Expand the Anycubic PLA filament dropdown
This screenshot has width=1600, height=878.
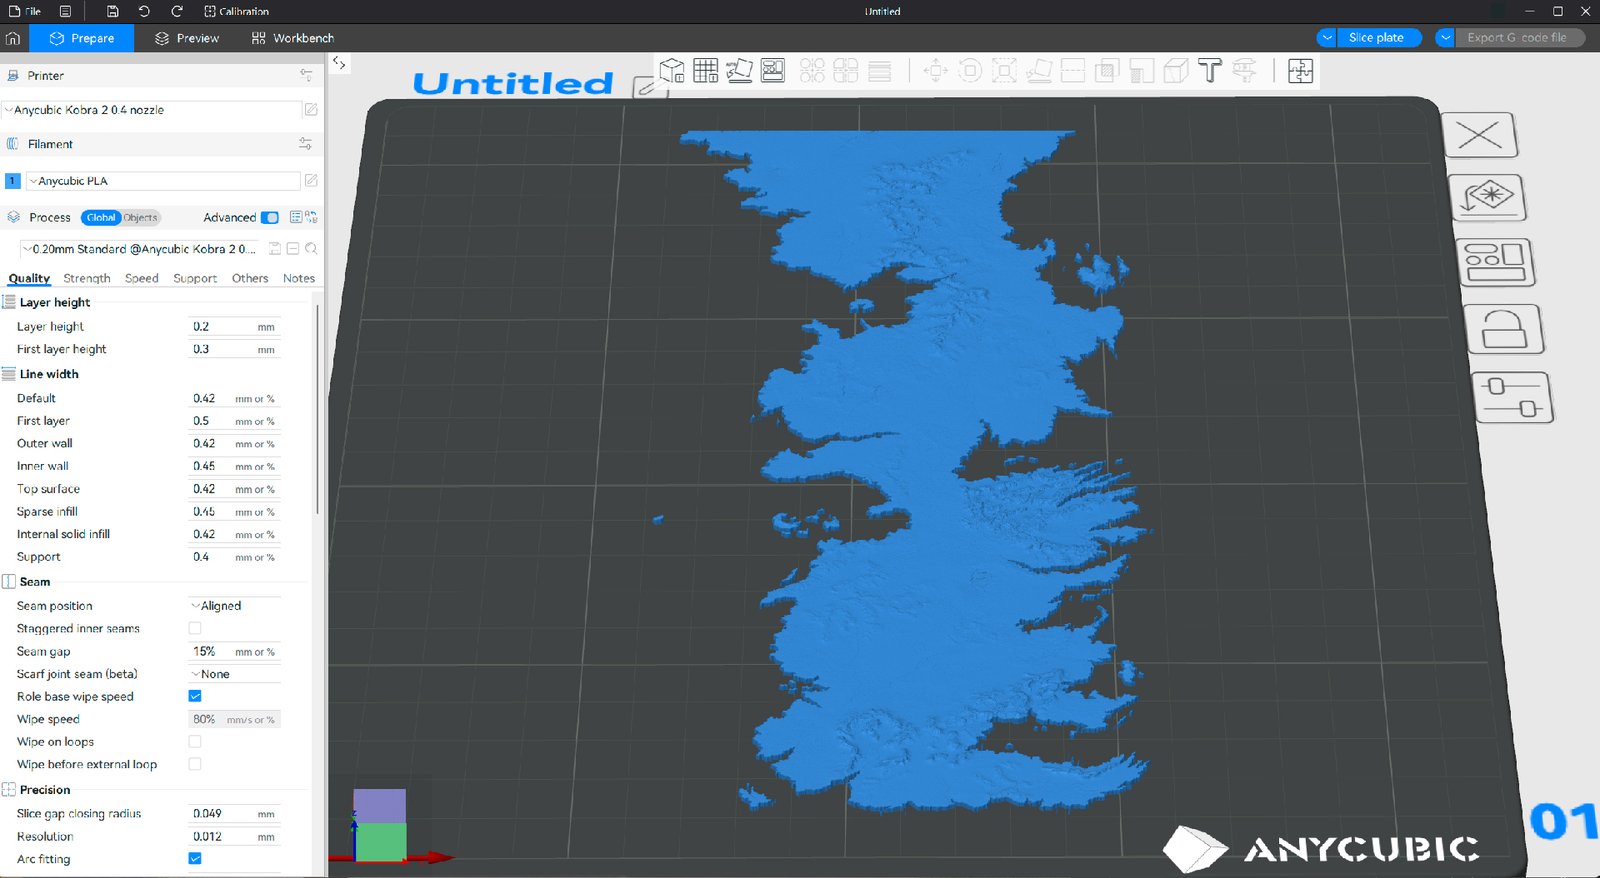[165, 181]
